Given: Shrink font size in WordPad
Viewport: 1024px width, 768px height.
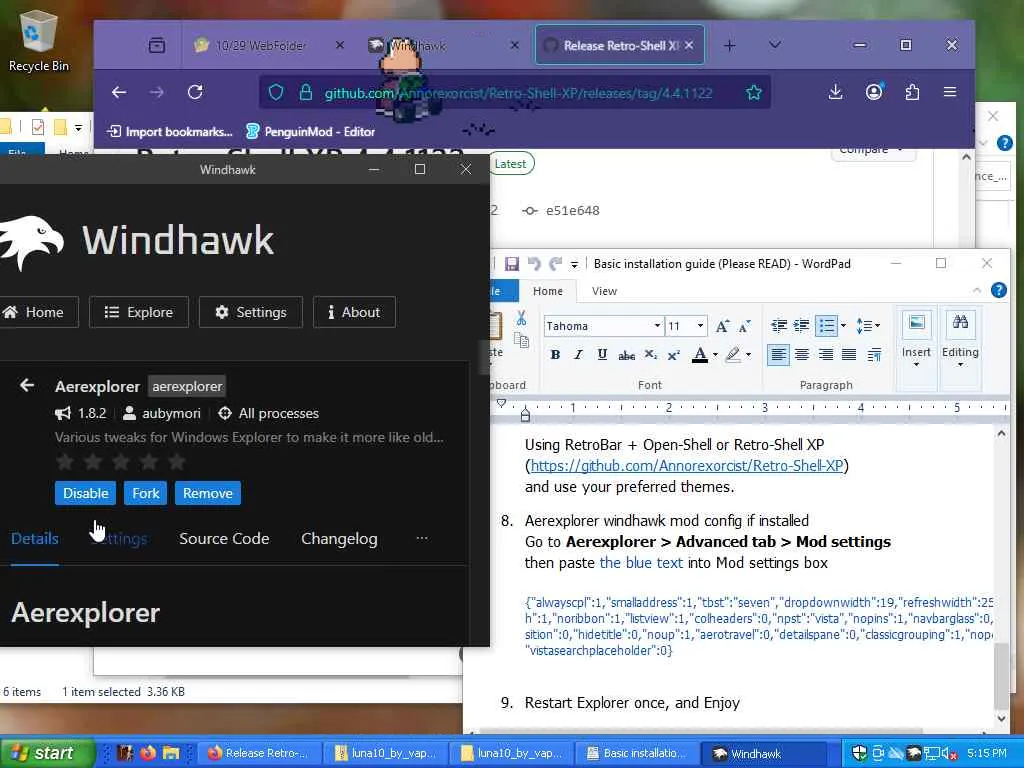Looking at the screenshot, I should tap(744, 326).
